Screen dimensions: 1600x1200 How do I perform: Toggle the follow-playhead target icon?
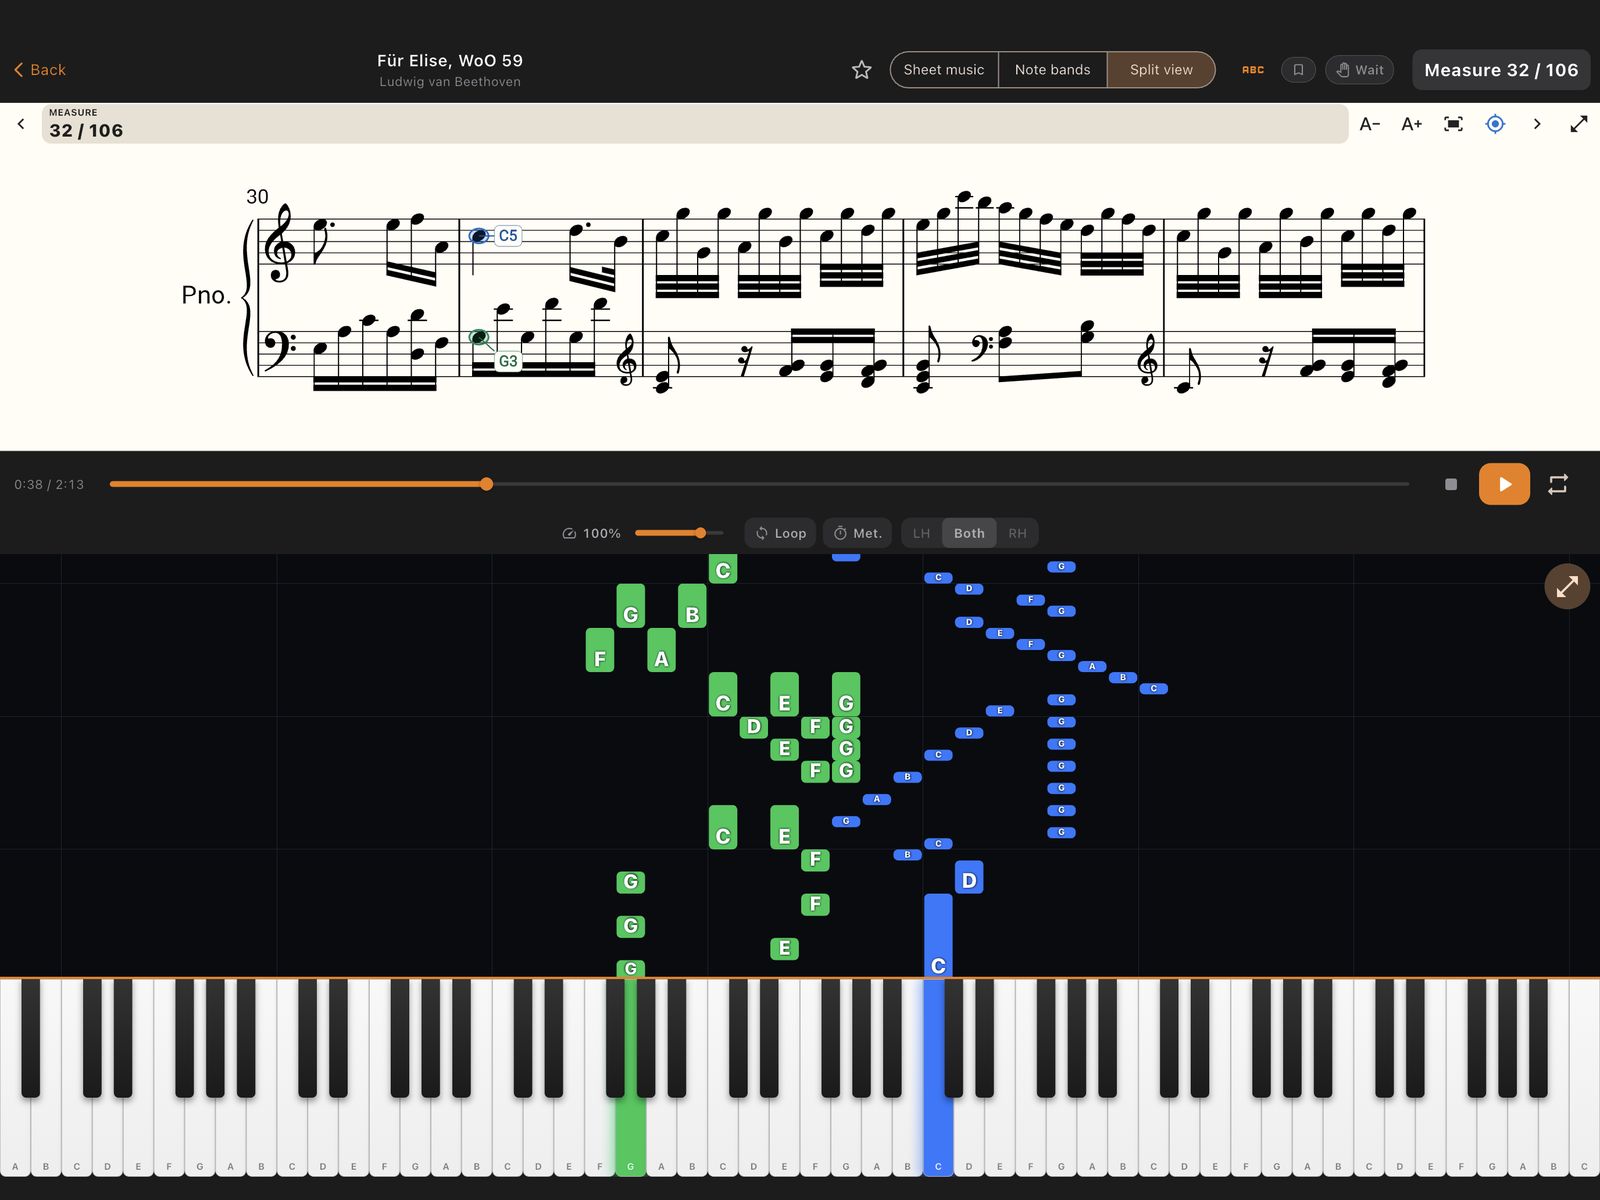(1495, 124)
